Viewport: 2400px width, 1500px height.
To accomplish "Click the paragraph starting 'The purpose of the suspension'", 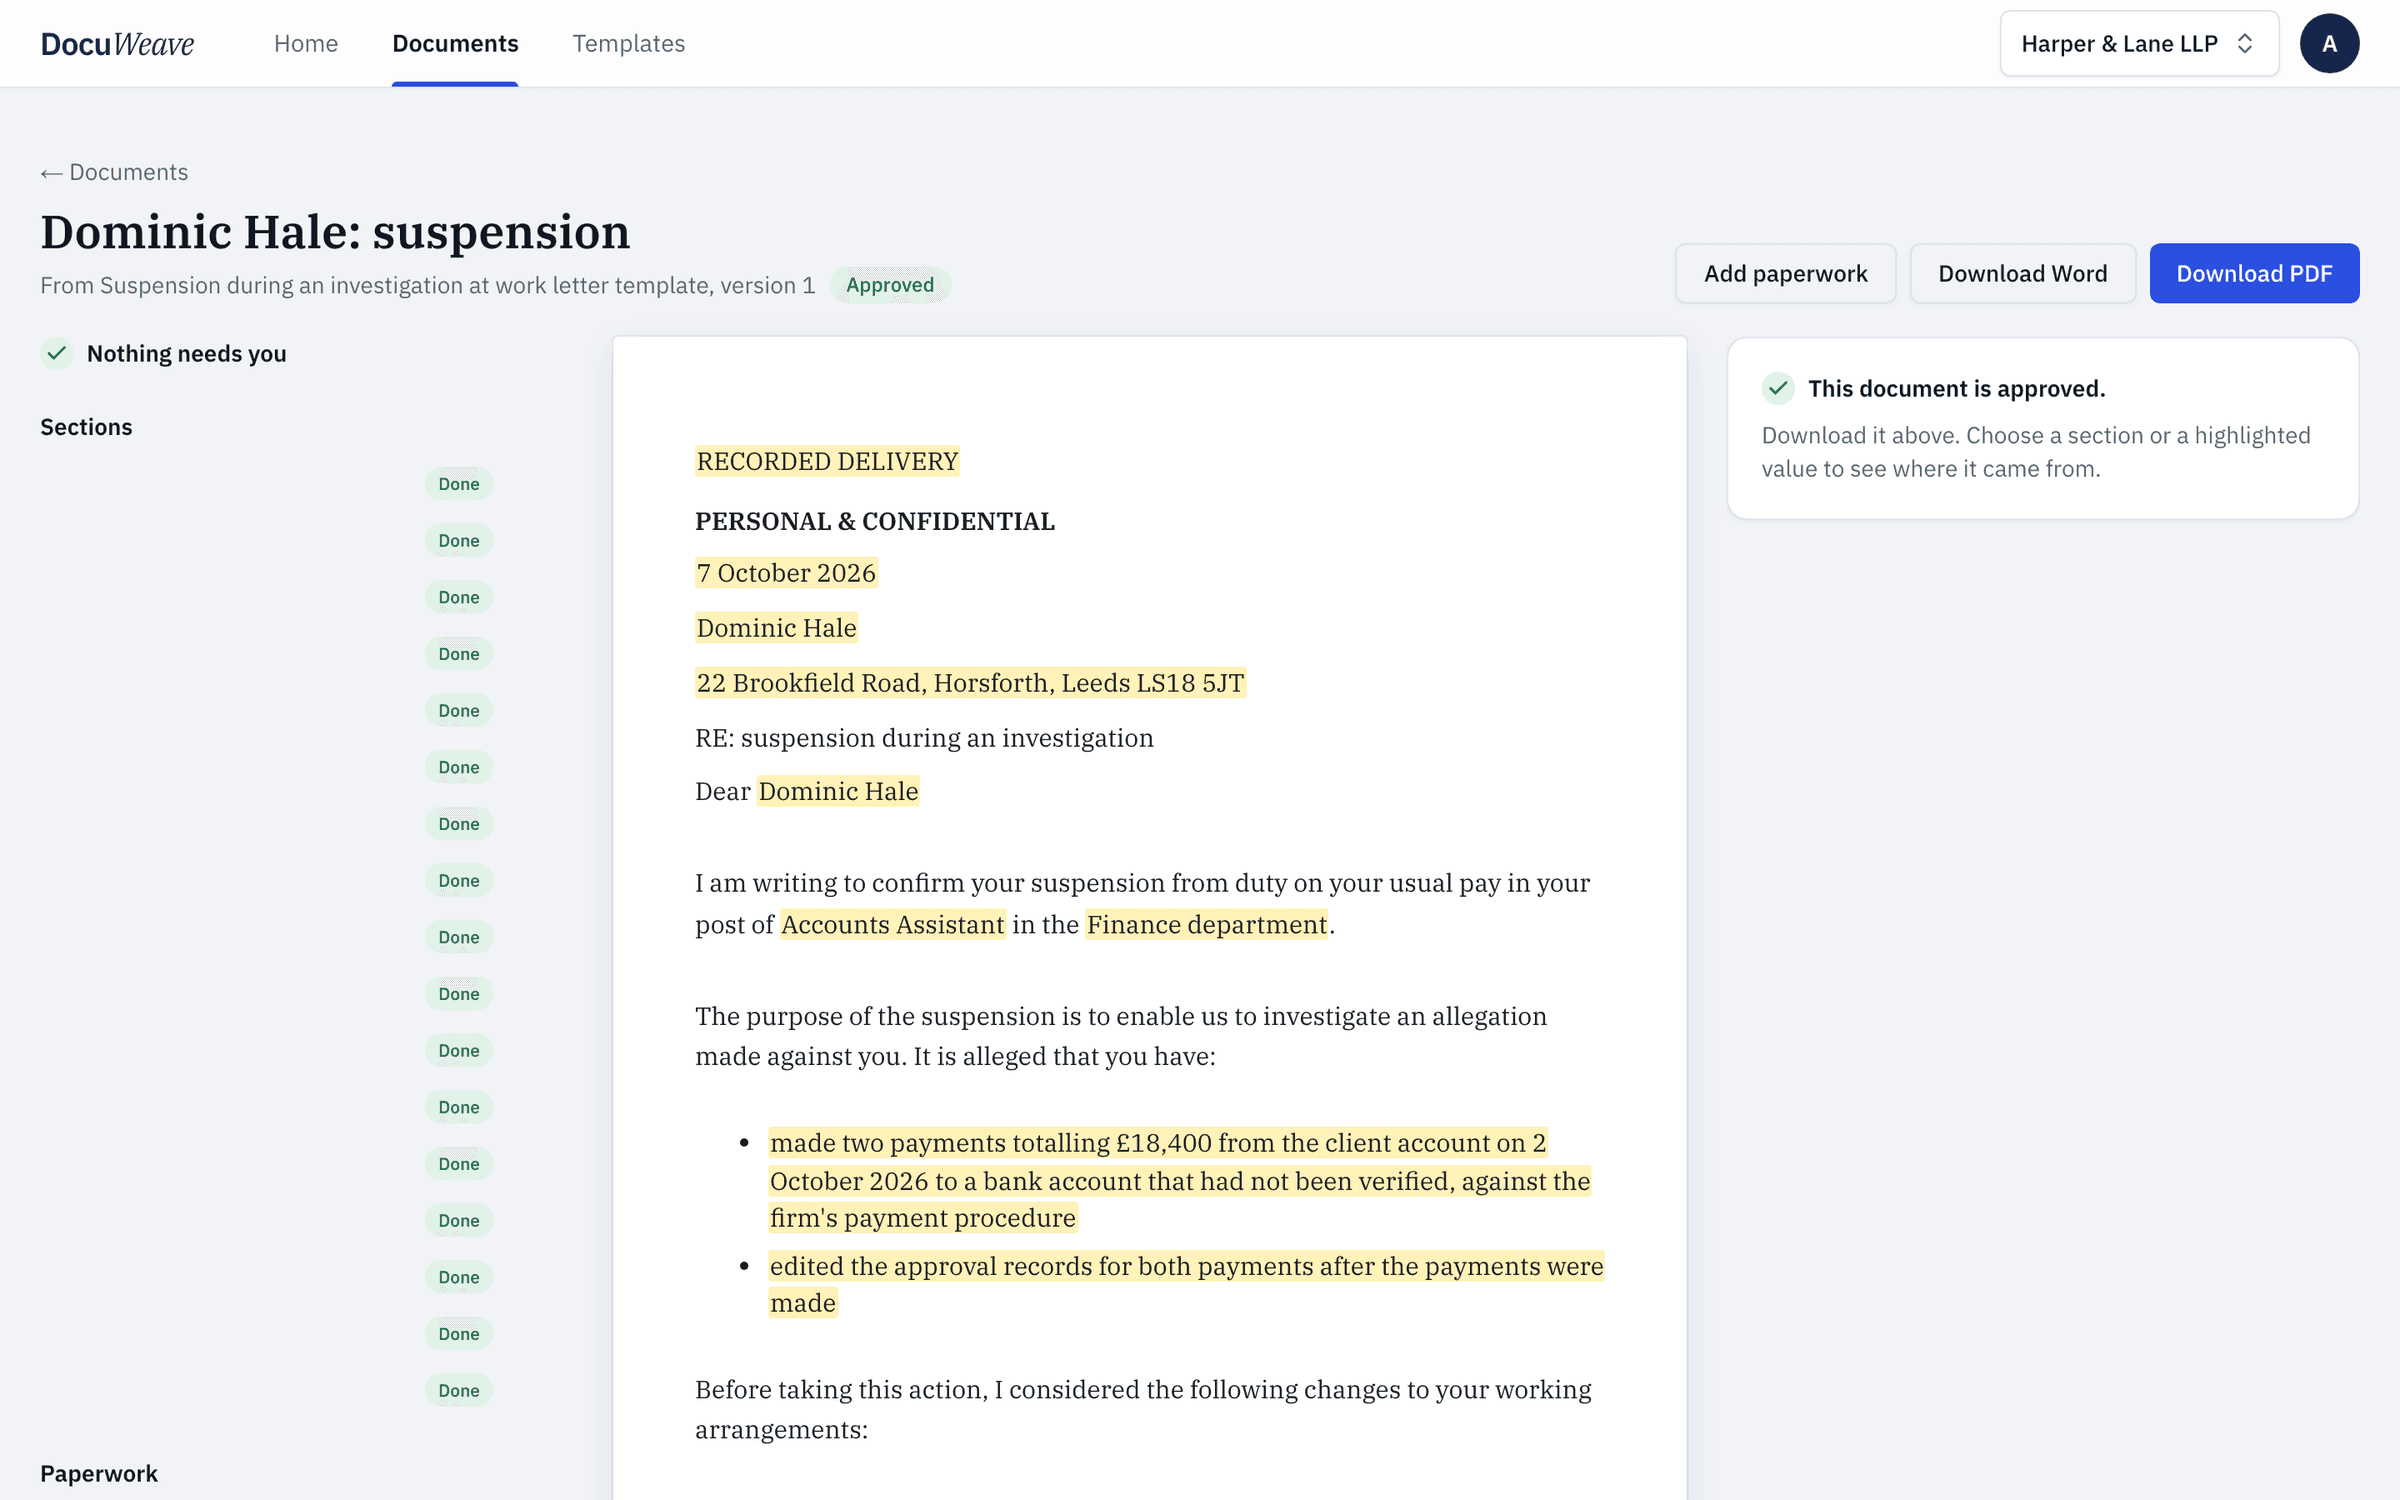I will click(1121, 1036).
